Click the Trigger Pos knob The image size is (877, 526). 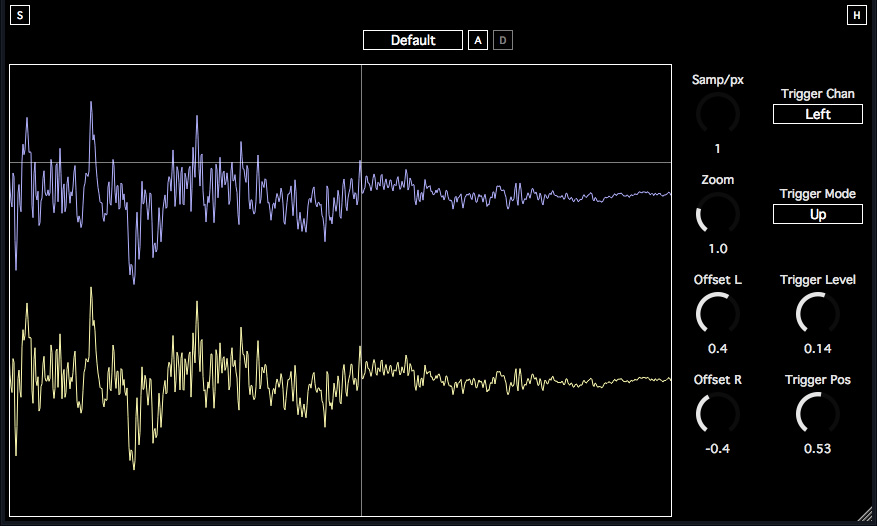click(x=818, y=414)
